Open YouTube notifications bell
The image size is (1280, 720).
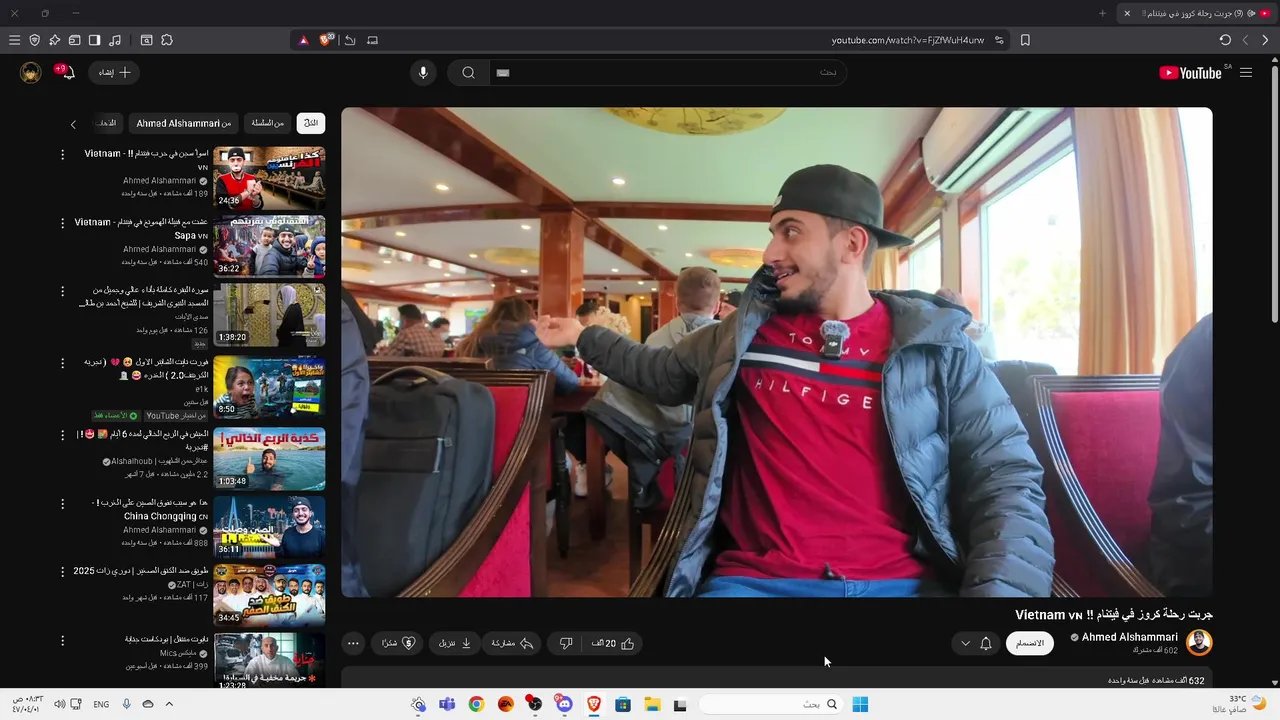67,72
